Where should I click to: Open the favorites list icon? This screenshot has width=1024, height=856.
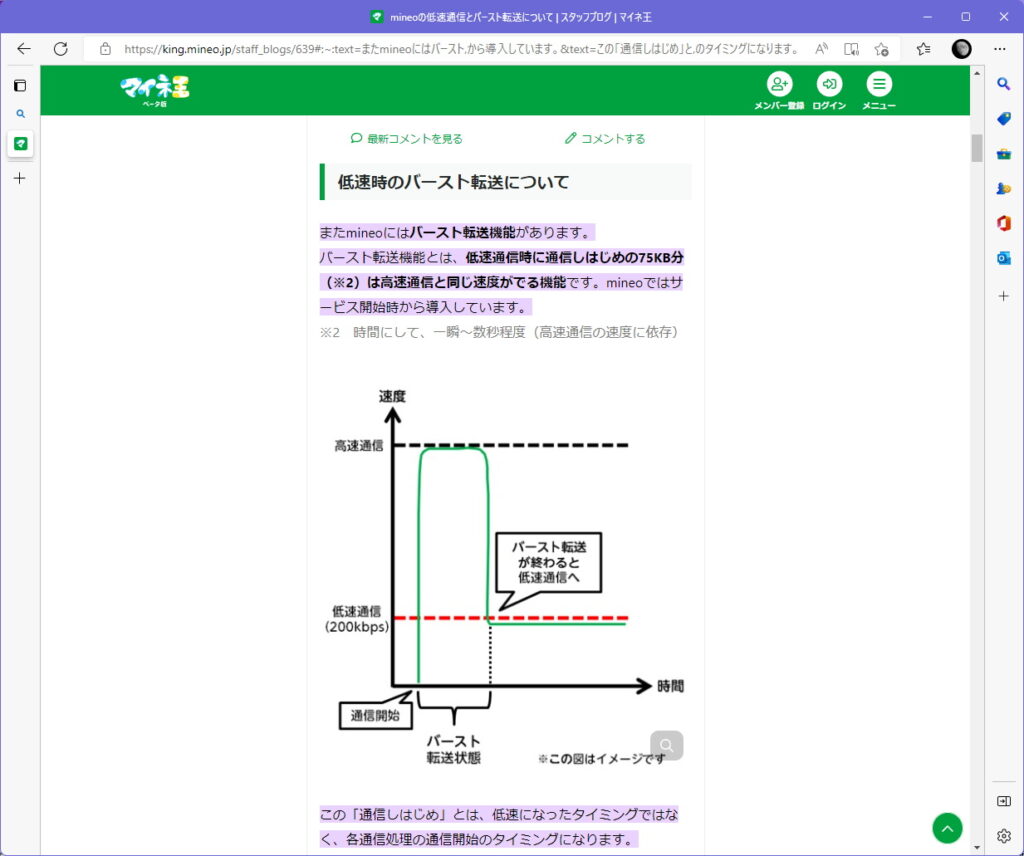tap(923, 49)
